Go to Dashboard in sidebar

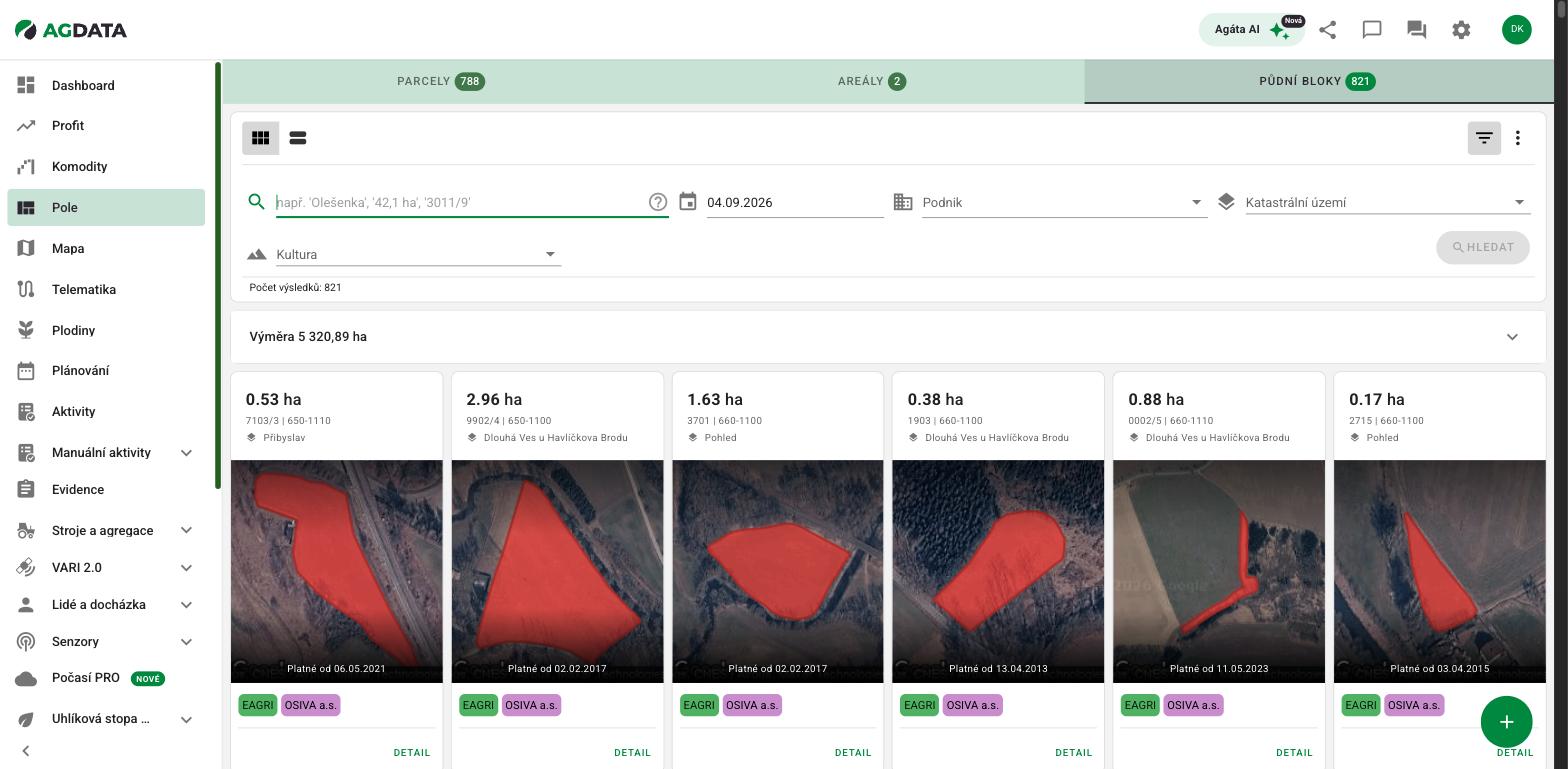click(106, 85)
